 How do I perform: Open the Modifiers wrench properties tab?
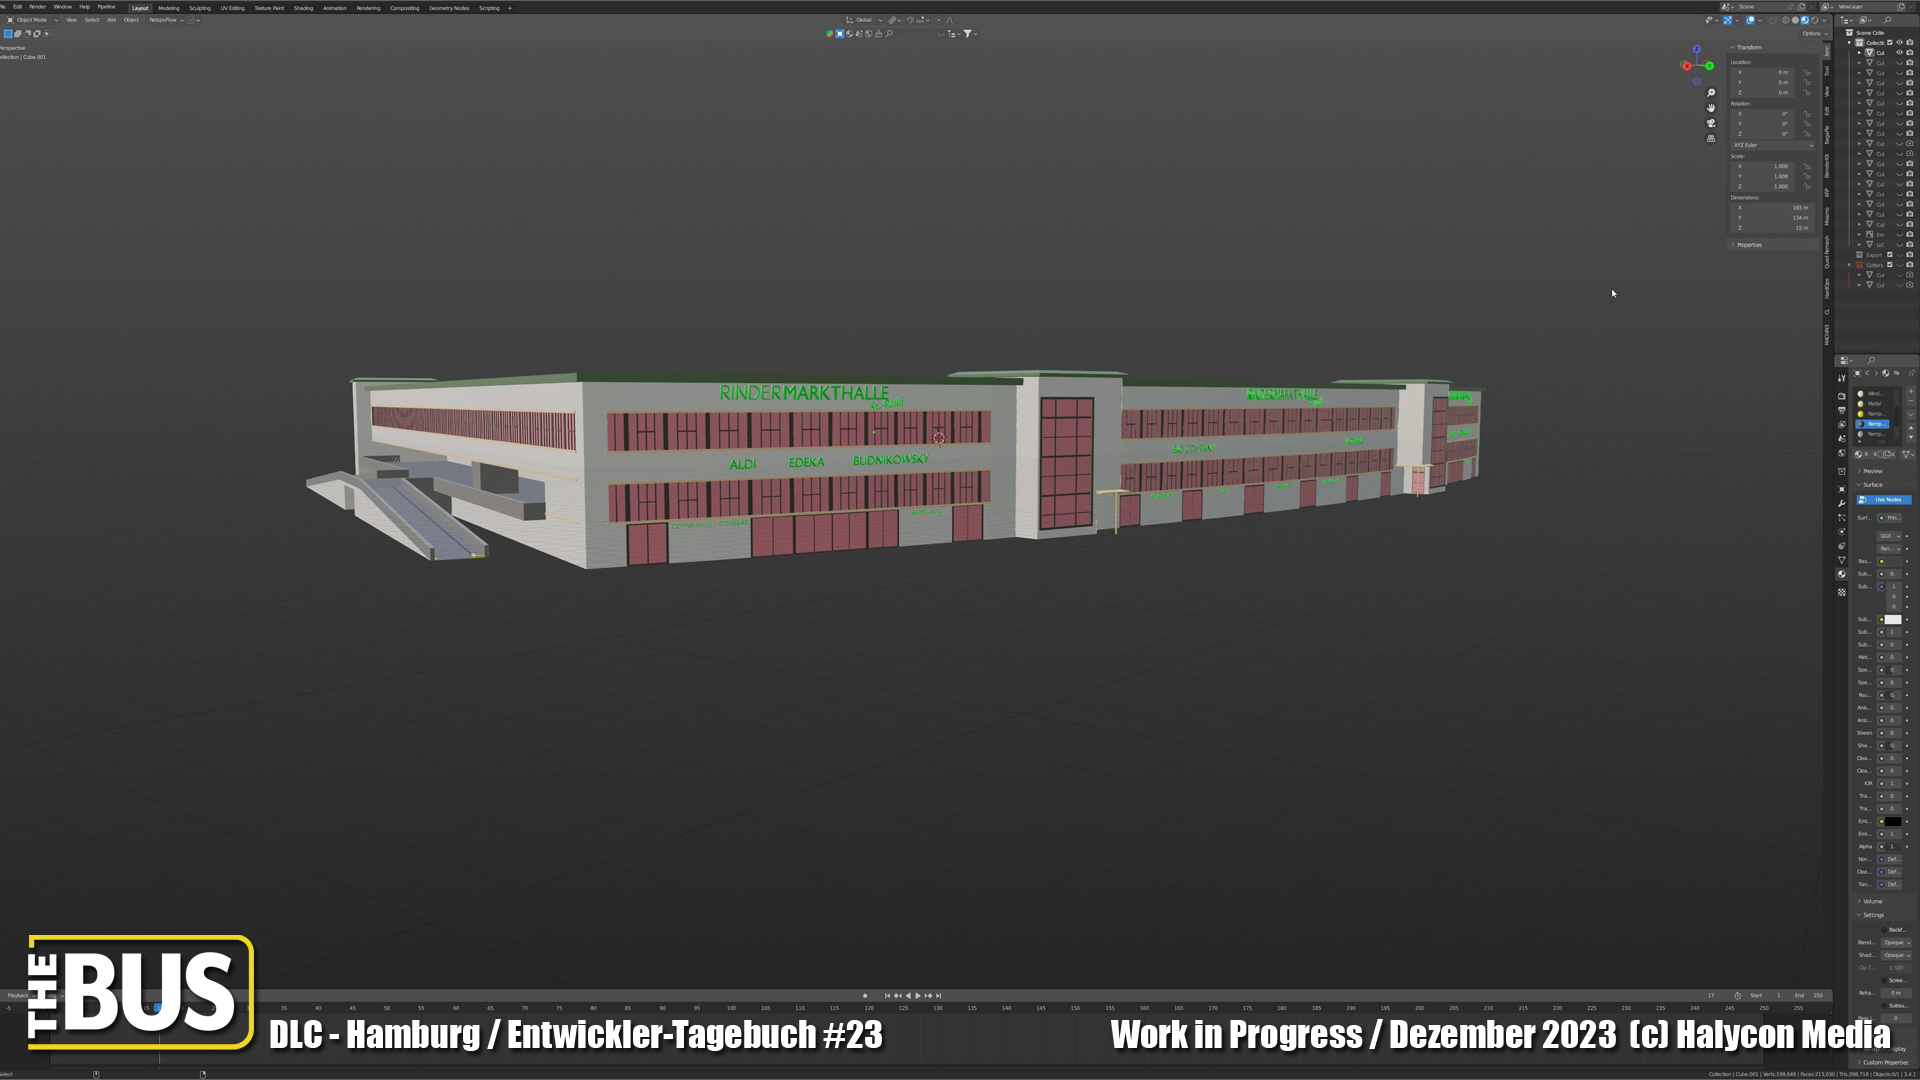click(x=1842, y=503)
